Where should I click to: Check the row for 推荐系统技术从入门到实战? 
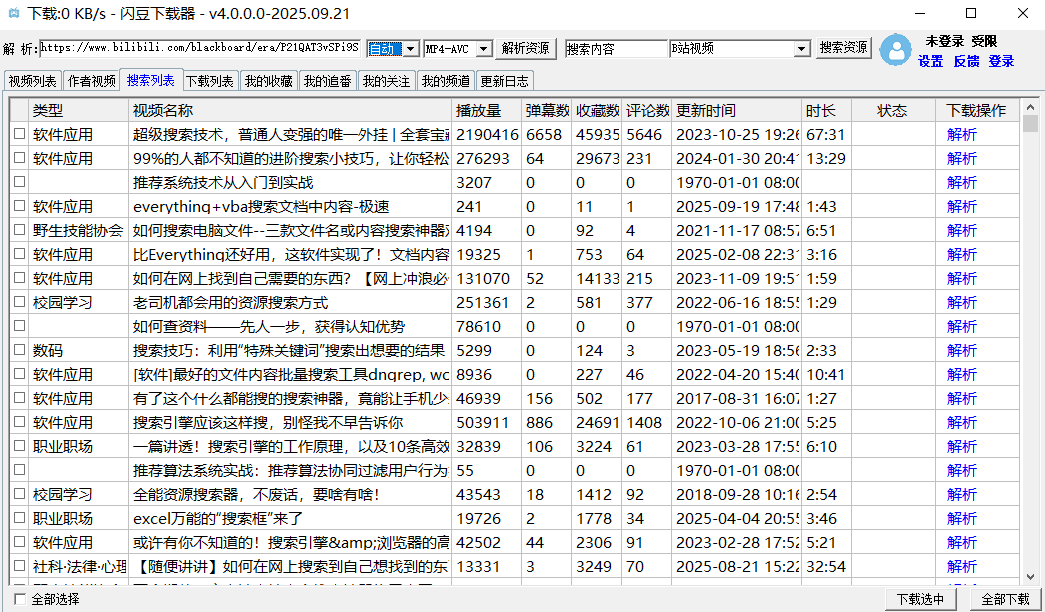coord(17,182)
